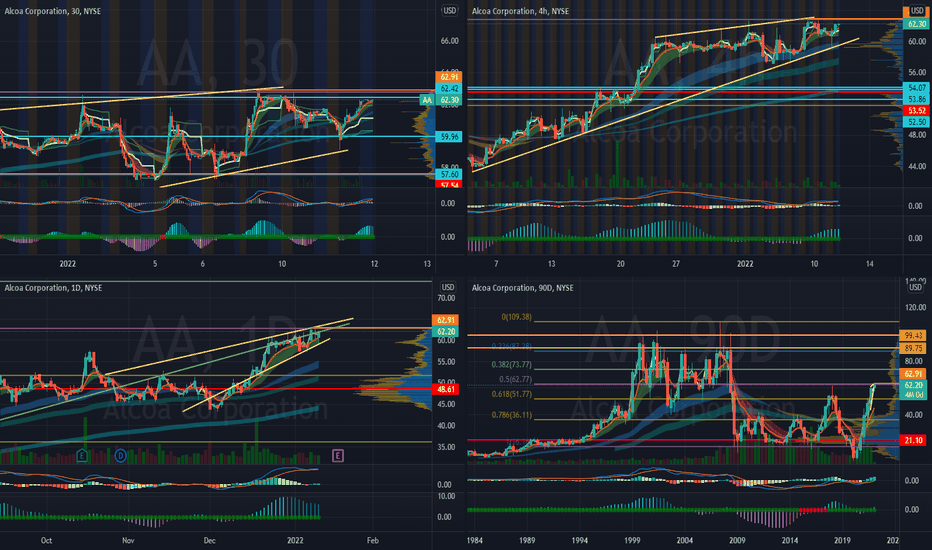Open the USD currency selector on the 90D chart
This screenshot has height=550, width=932.
tap(915, 288)
